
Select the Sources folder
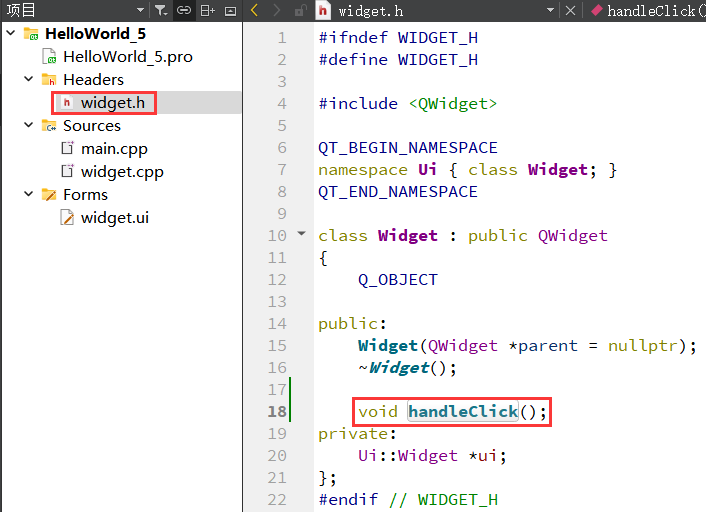click(x=92, y=126)
